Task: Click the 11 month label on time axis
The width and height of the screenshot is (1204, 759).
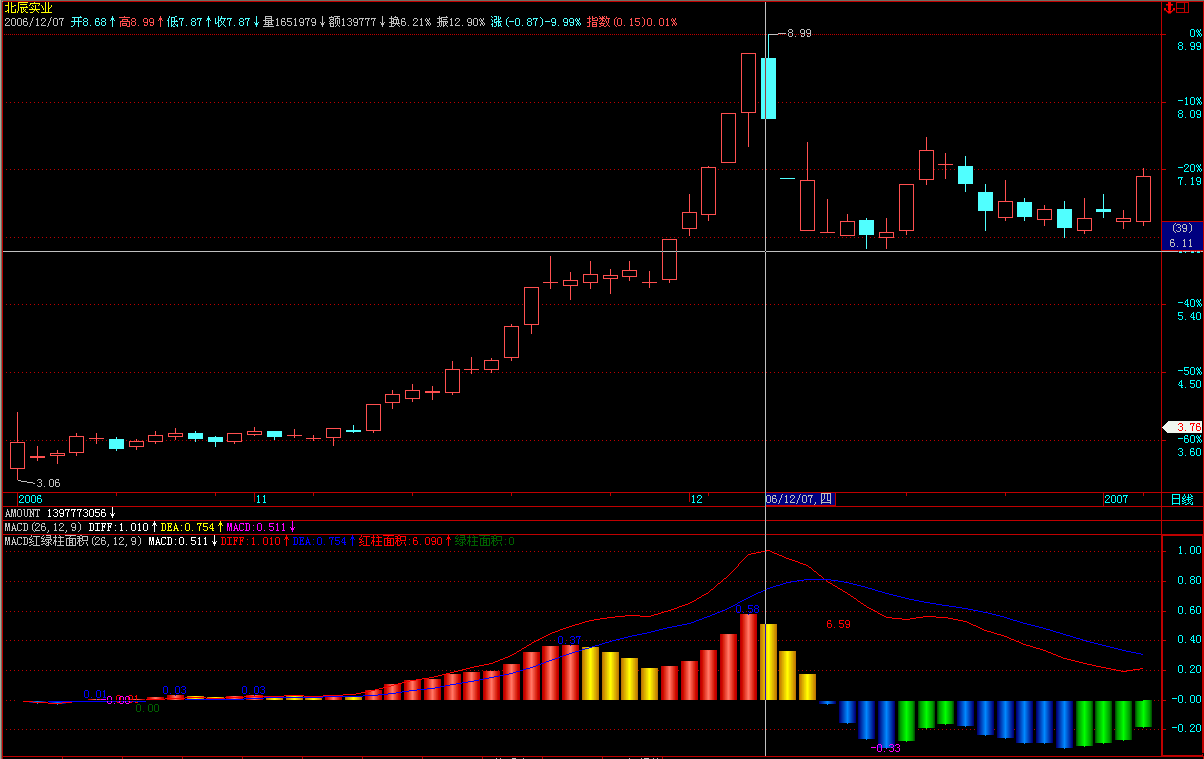Action: 261,499
